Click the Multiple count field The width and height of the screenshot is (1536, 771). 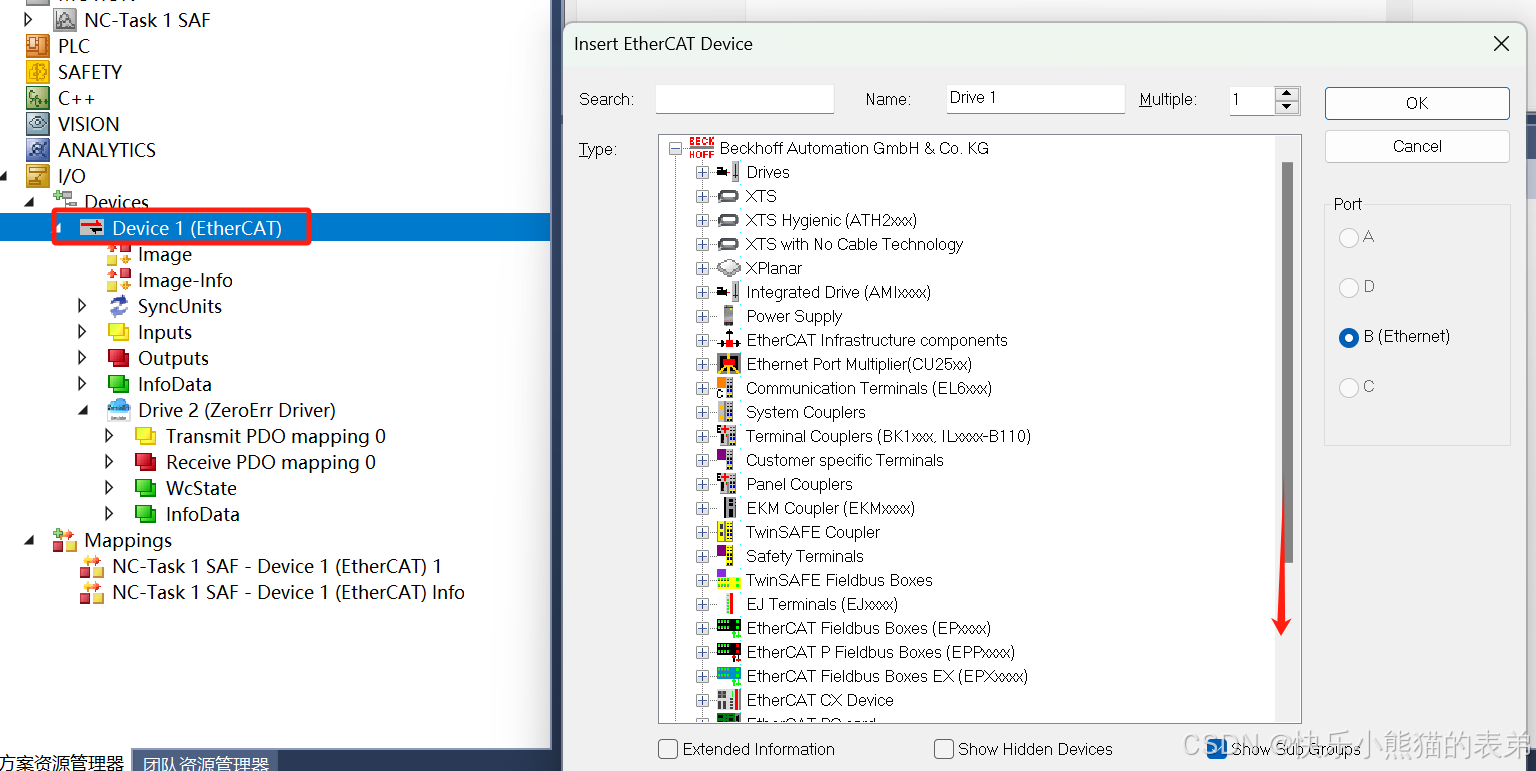point(1252,100)
